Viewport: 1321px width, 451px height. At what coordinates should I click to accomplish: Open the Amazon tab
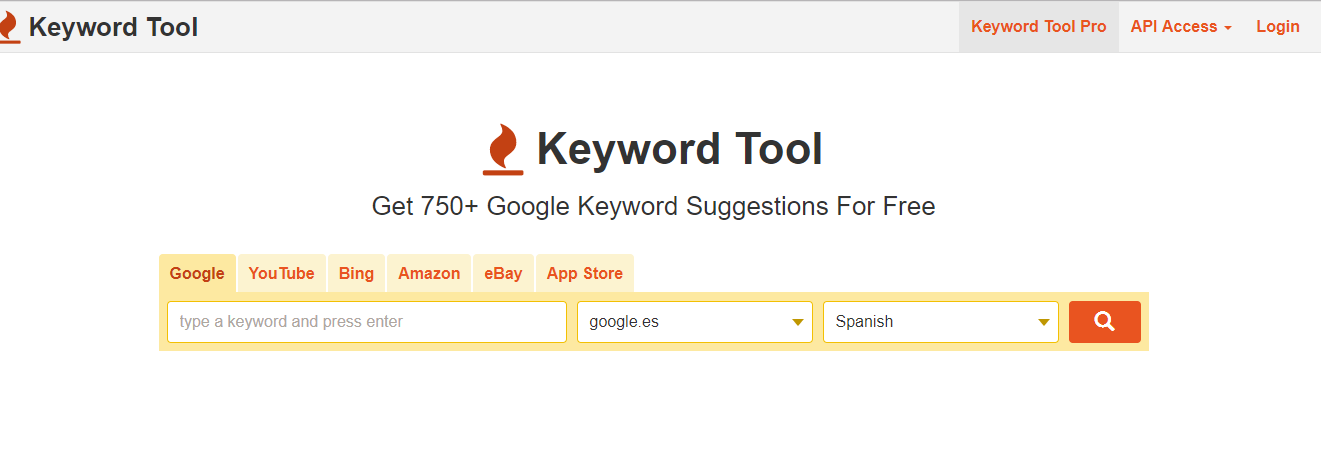coord(429,273)
